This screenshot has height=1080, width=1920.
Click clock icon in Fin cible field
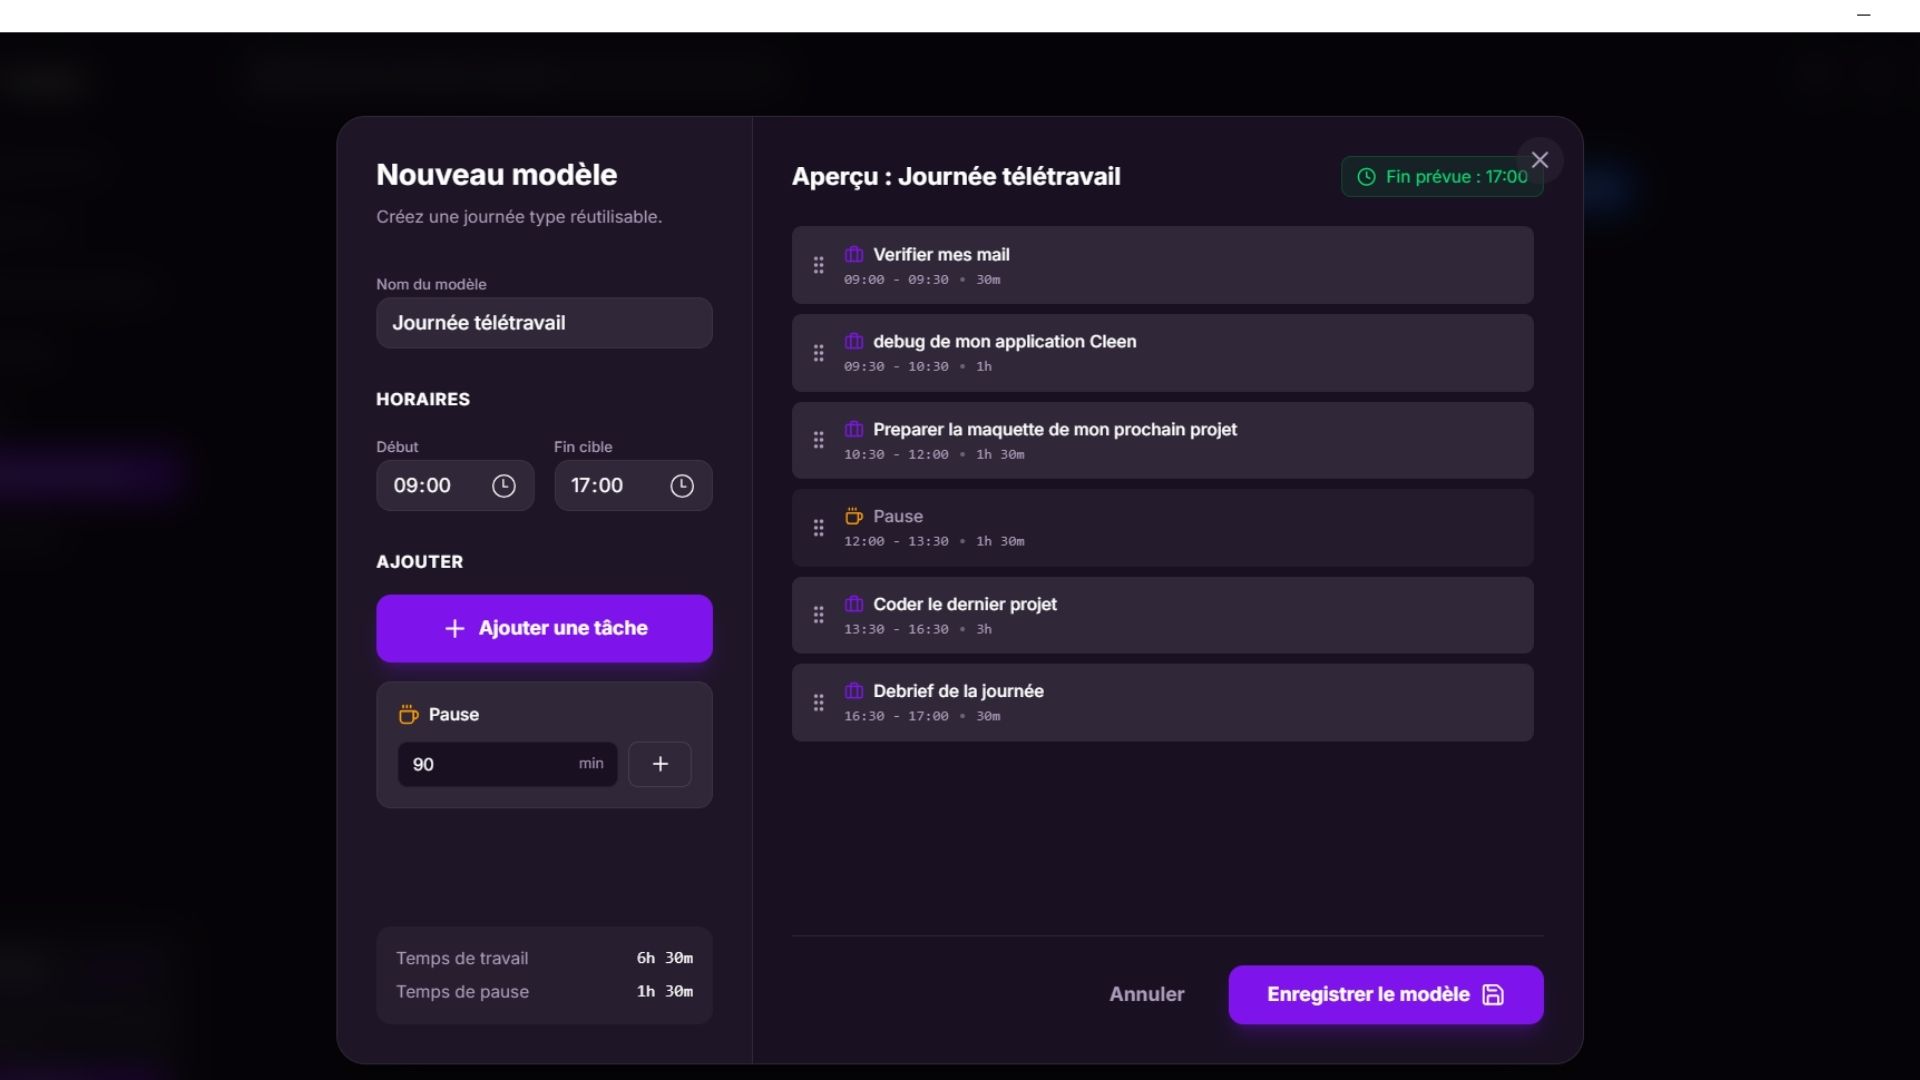click(682, 486)
